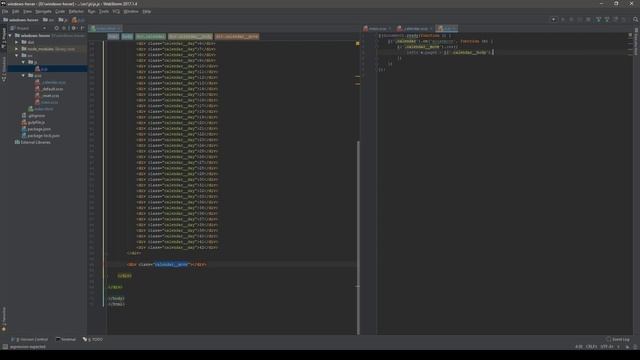This screenshot has width=640, height=360.
Task: Open the Help menu
Action: (x=147, y=11)
